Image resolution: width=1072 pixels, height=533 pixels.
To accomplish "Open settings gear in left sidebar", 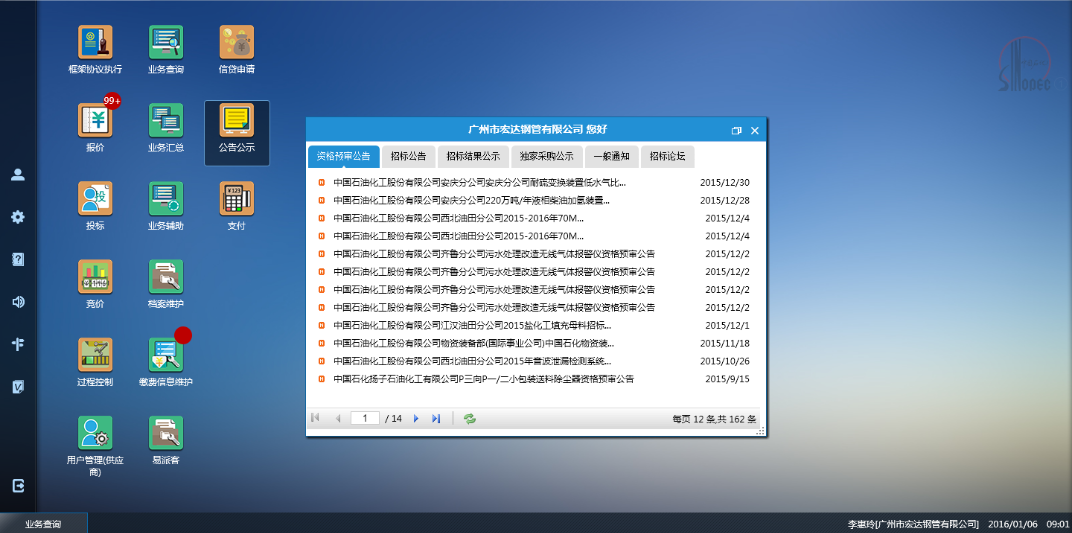I will click(18, 217).
